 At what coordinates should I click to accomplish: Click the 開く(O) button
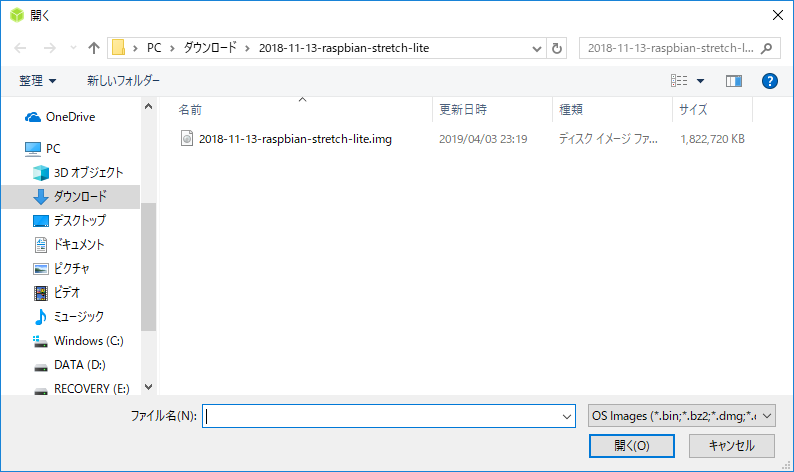point(631,446)
